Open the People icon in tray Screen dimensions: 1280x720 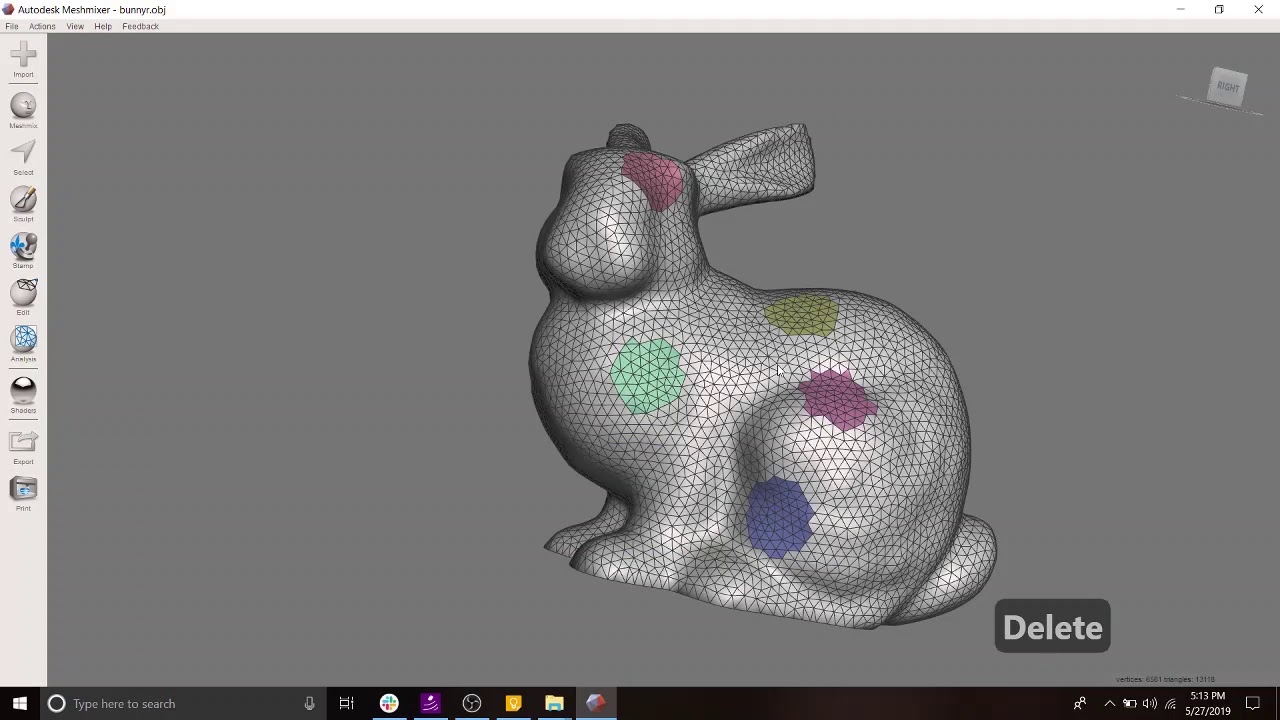click(1080, 704)
